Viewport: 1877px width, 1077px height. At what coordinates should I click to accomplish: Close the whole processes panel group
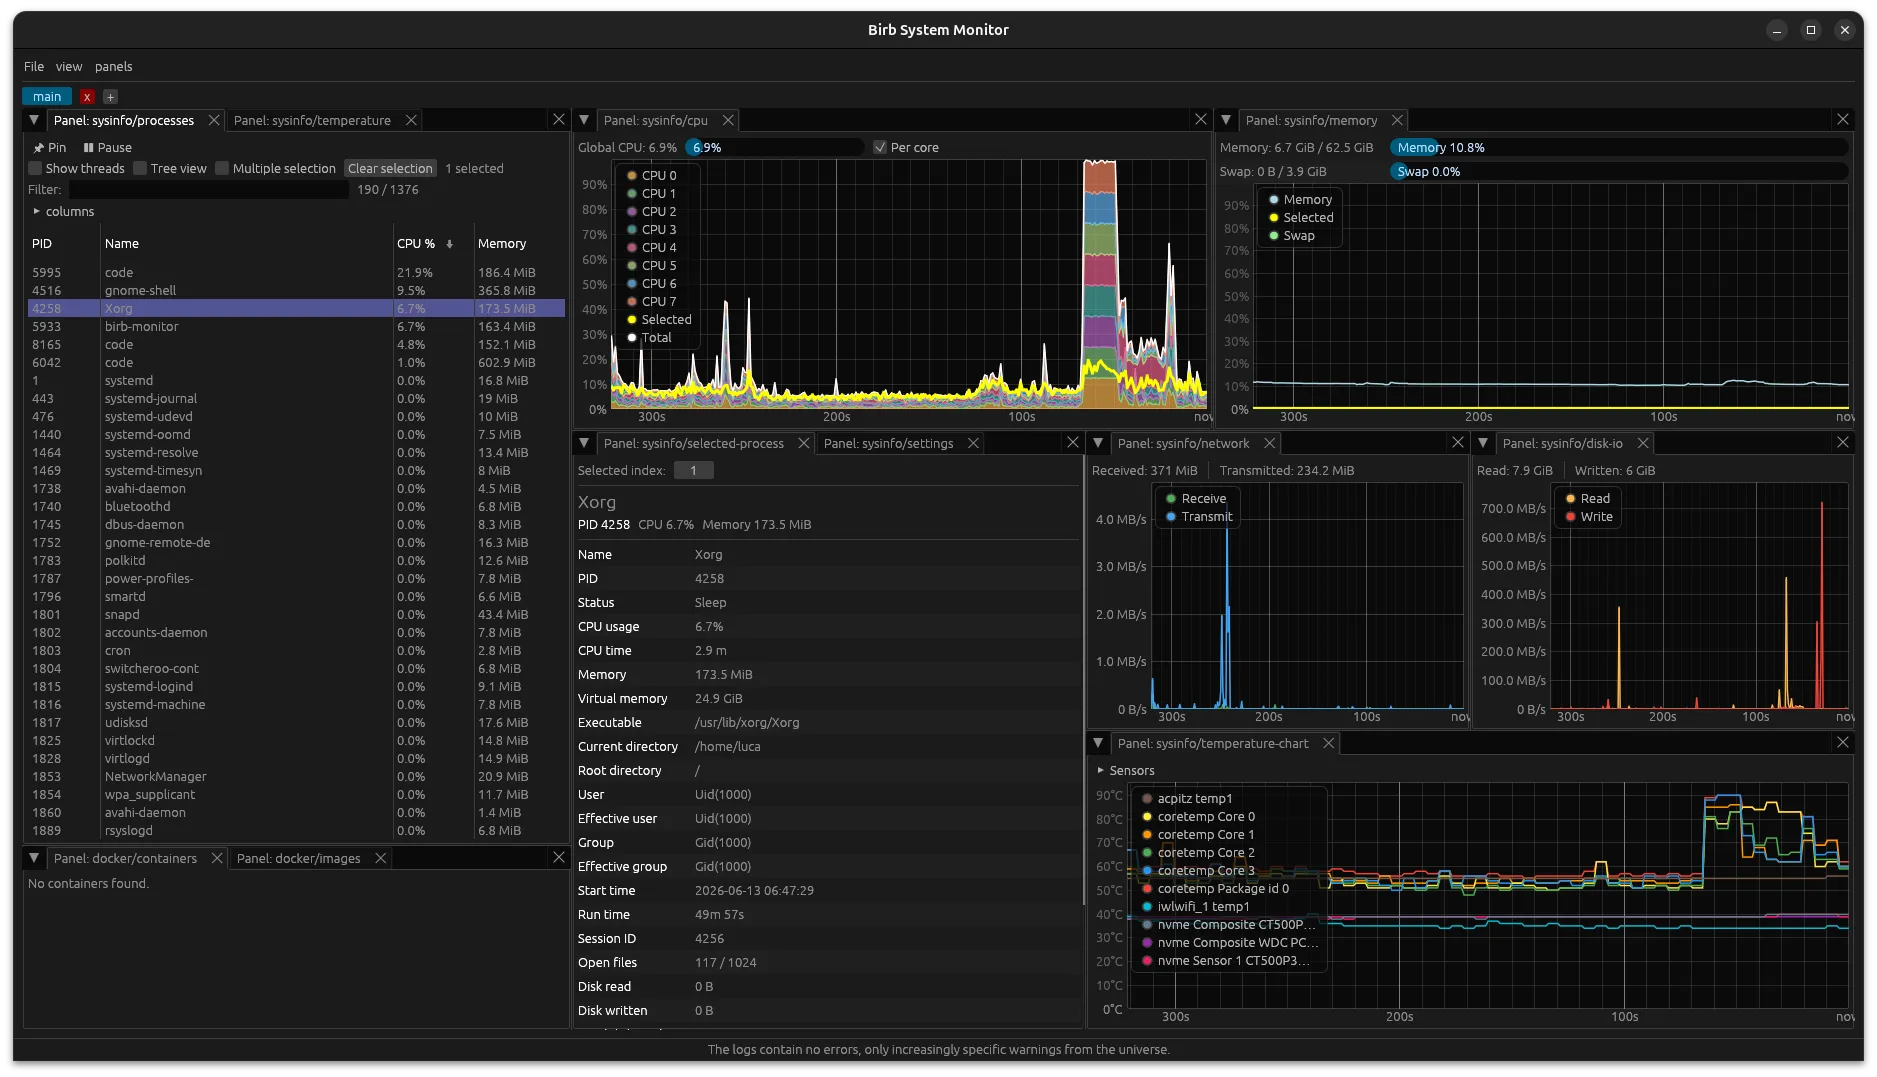[x=559, y=120]
